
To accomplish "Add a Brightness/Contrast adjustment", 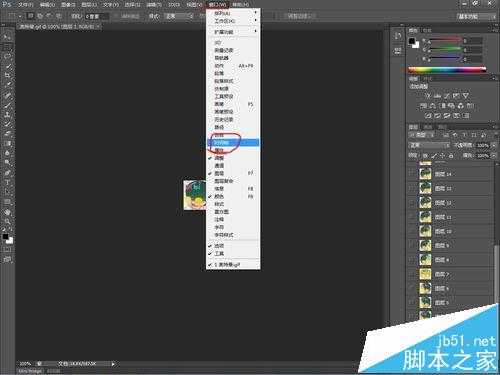I will (x=428, y=96).
